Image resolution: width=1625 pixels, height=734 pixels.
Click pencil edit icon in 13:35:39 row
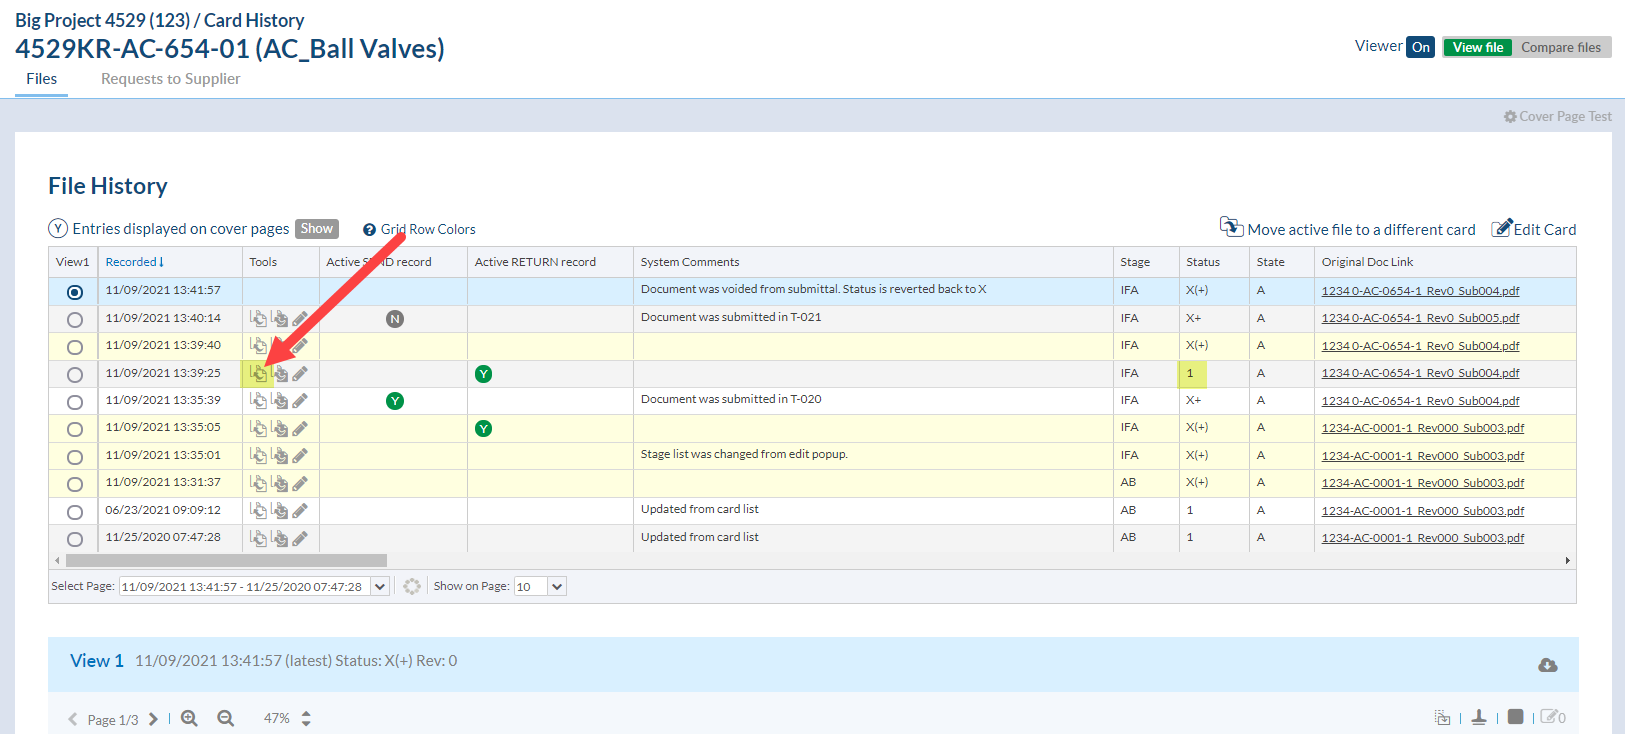(300, 400)
